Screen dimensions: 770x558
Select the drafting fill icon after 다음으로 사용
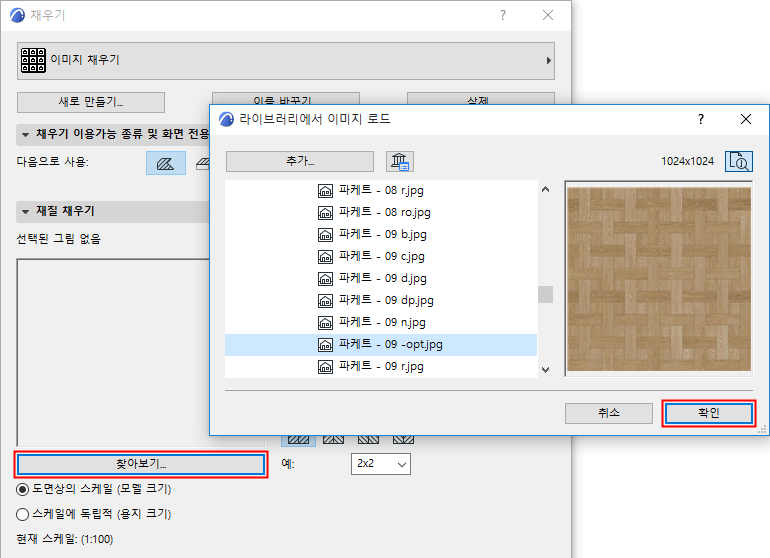coord(165,163)
